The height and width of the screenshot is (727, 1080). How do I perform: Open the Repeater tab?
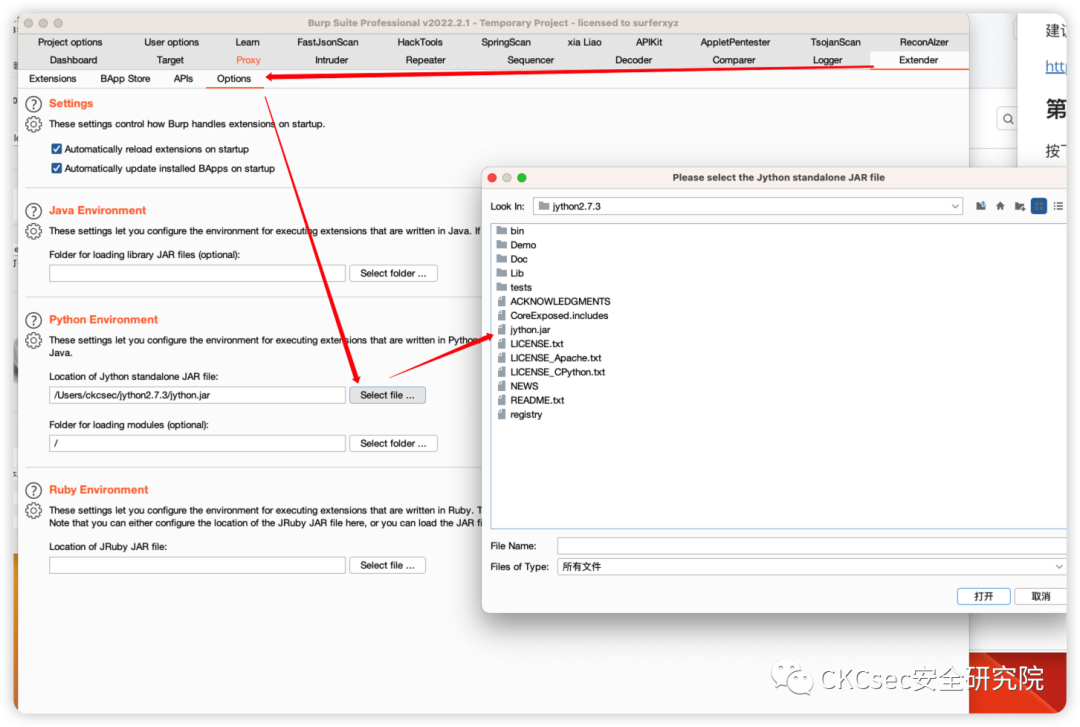pyautogui.click(x=425, y=60)
